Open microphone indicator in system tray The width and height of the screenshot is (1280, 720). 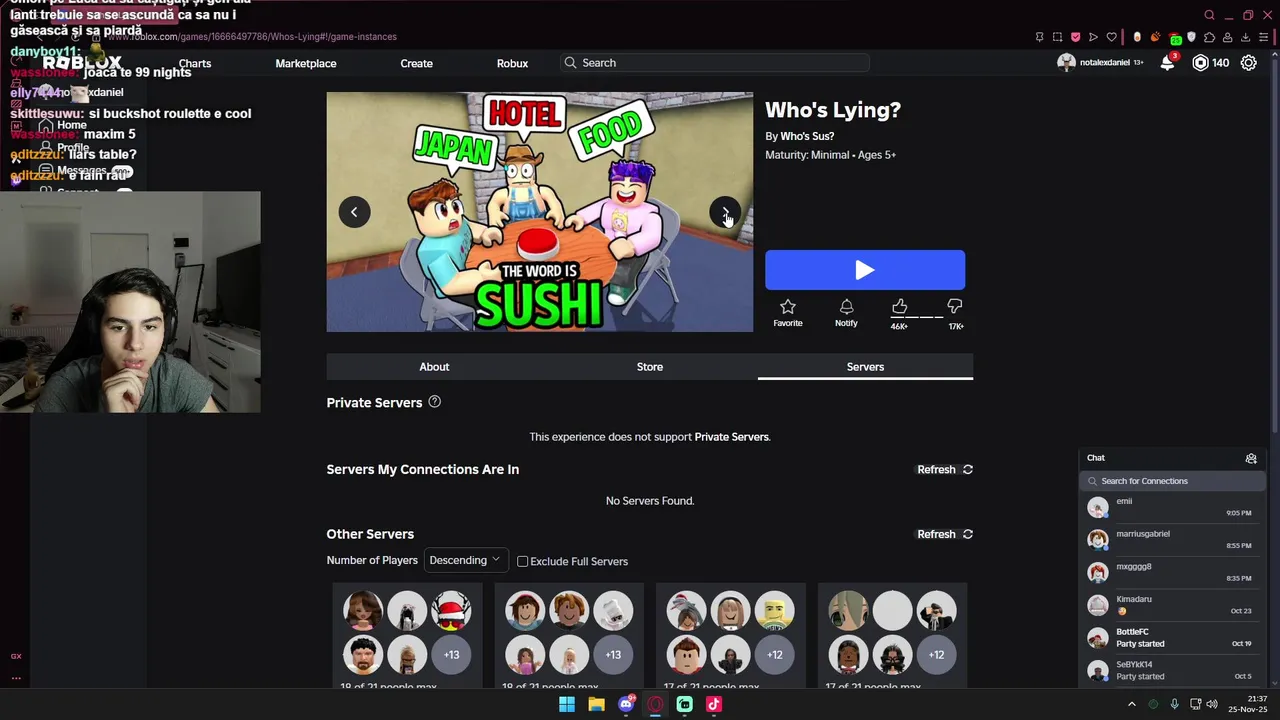click(x=1174, y=704)
